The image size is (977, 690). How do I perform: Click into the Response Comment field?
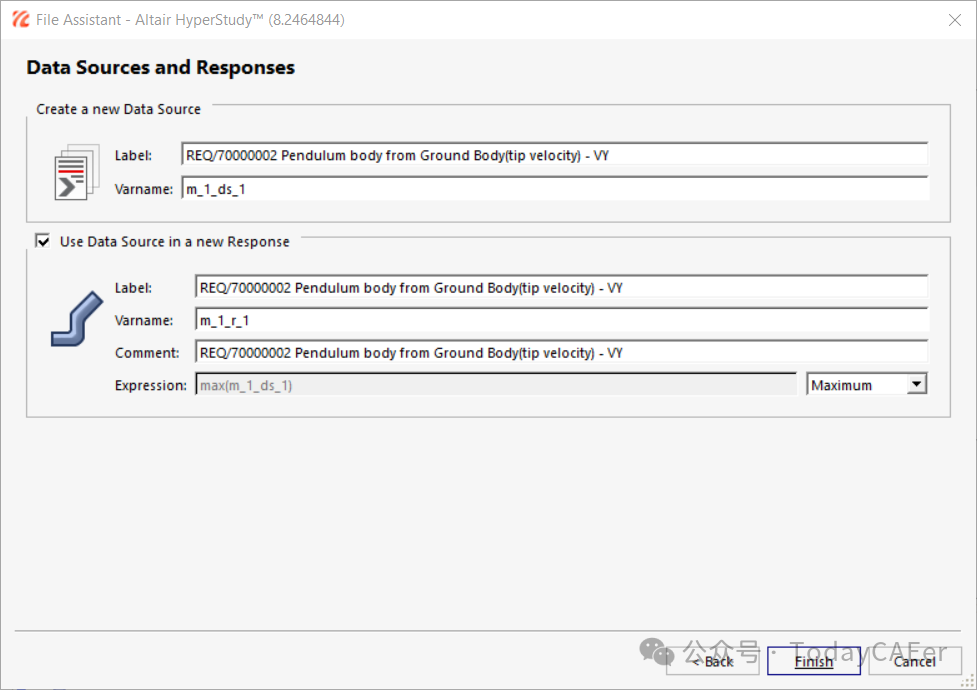coord(561,353)
